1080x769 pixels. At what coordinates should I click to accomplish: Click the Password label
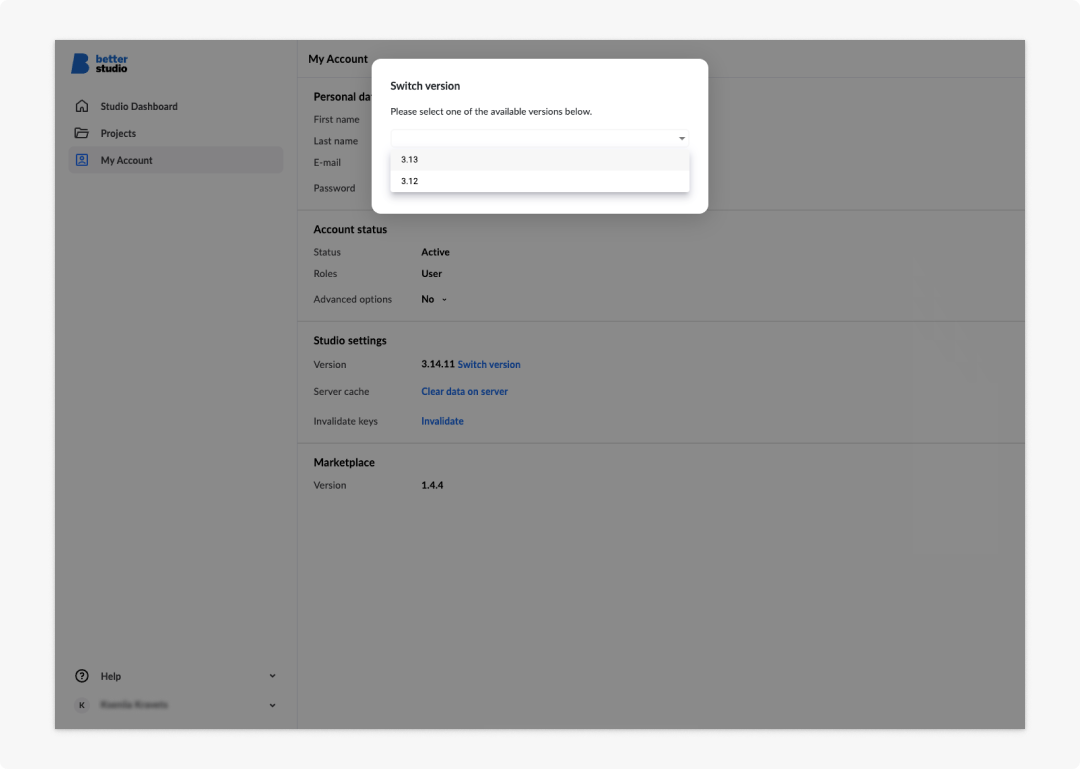click(334, 188)
